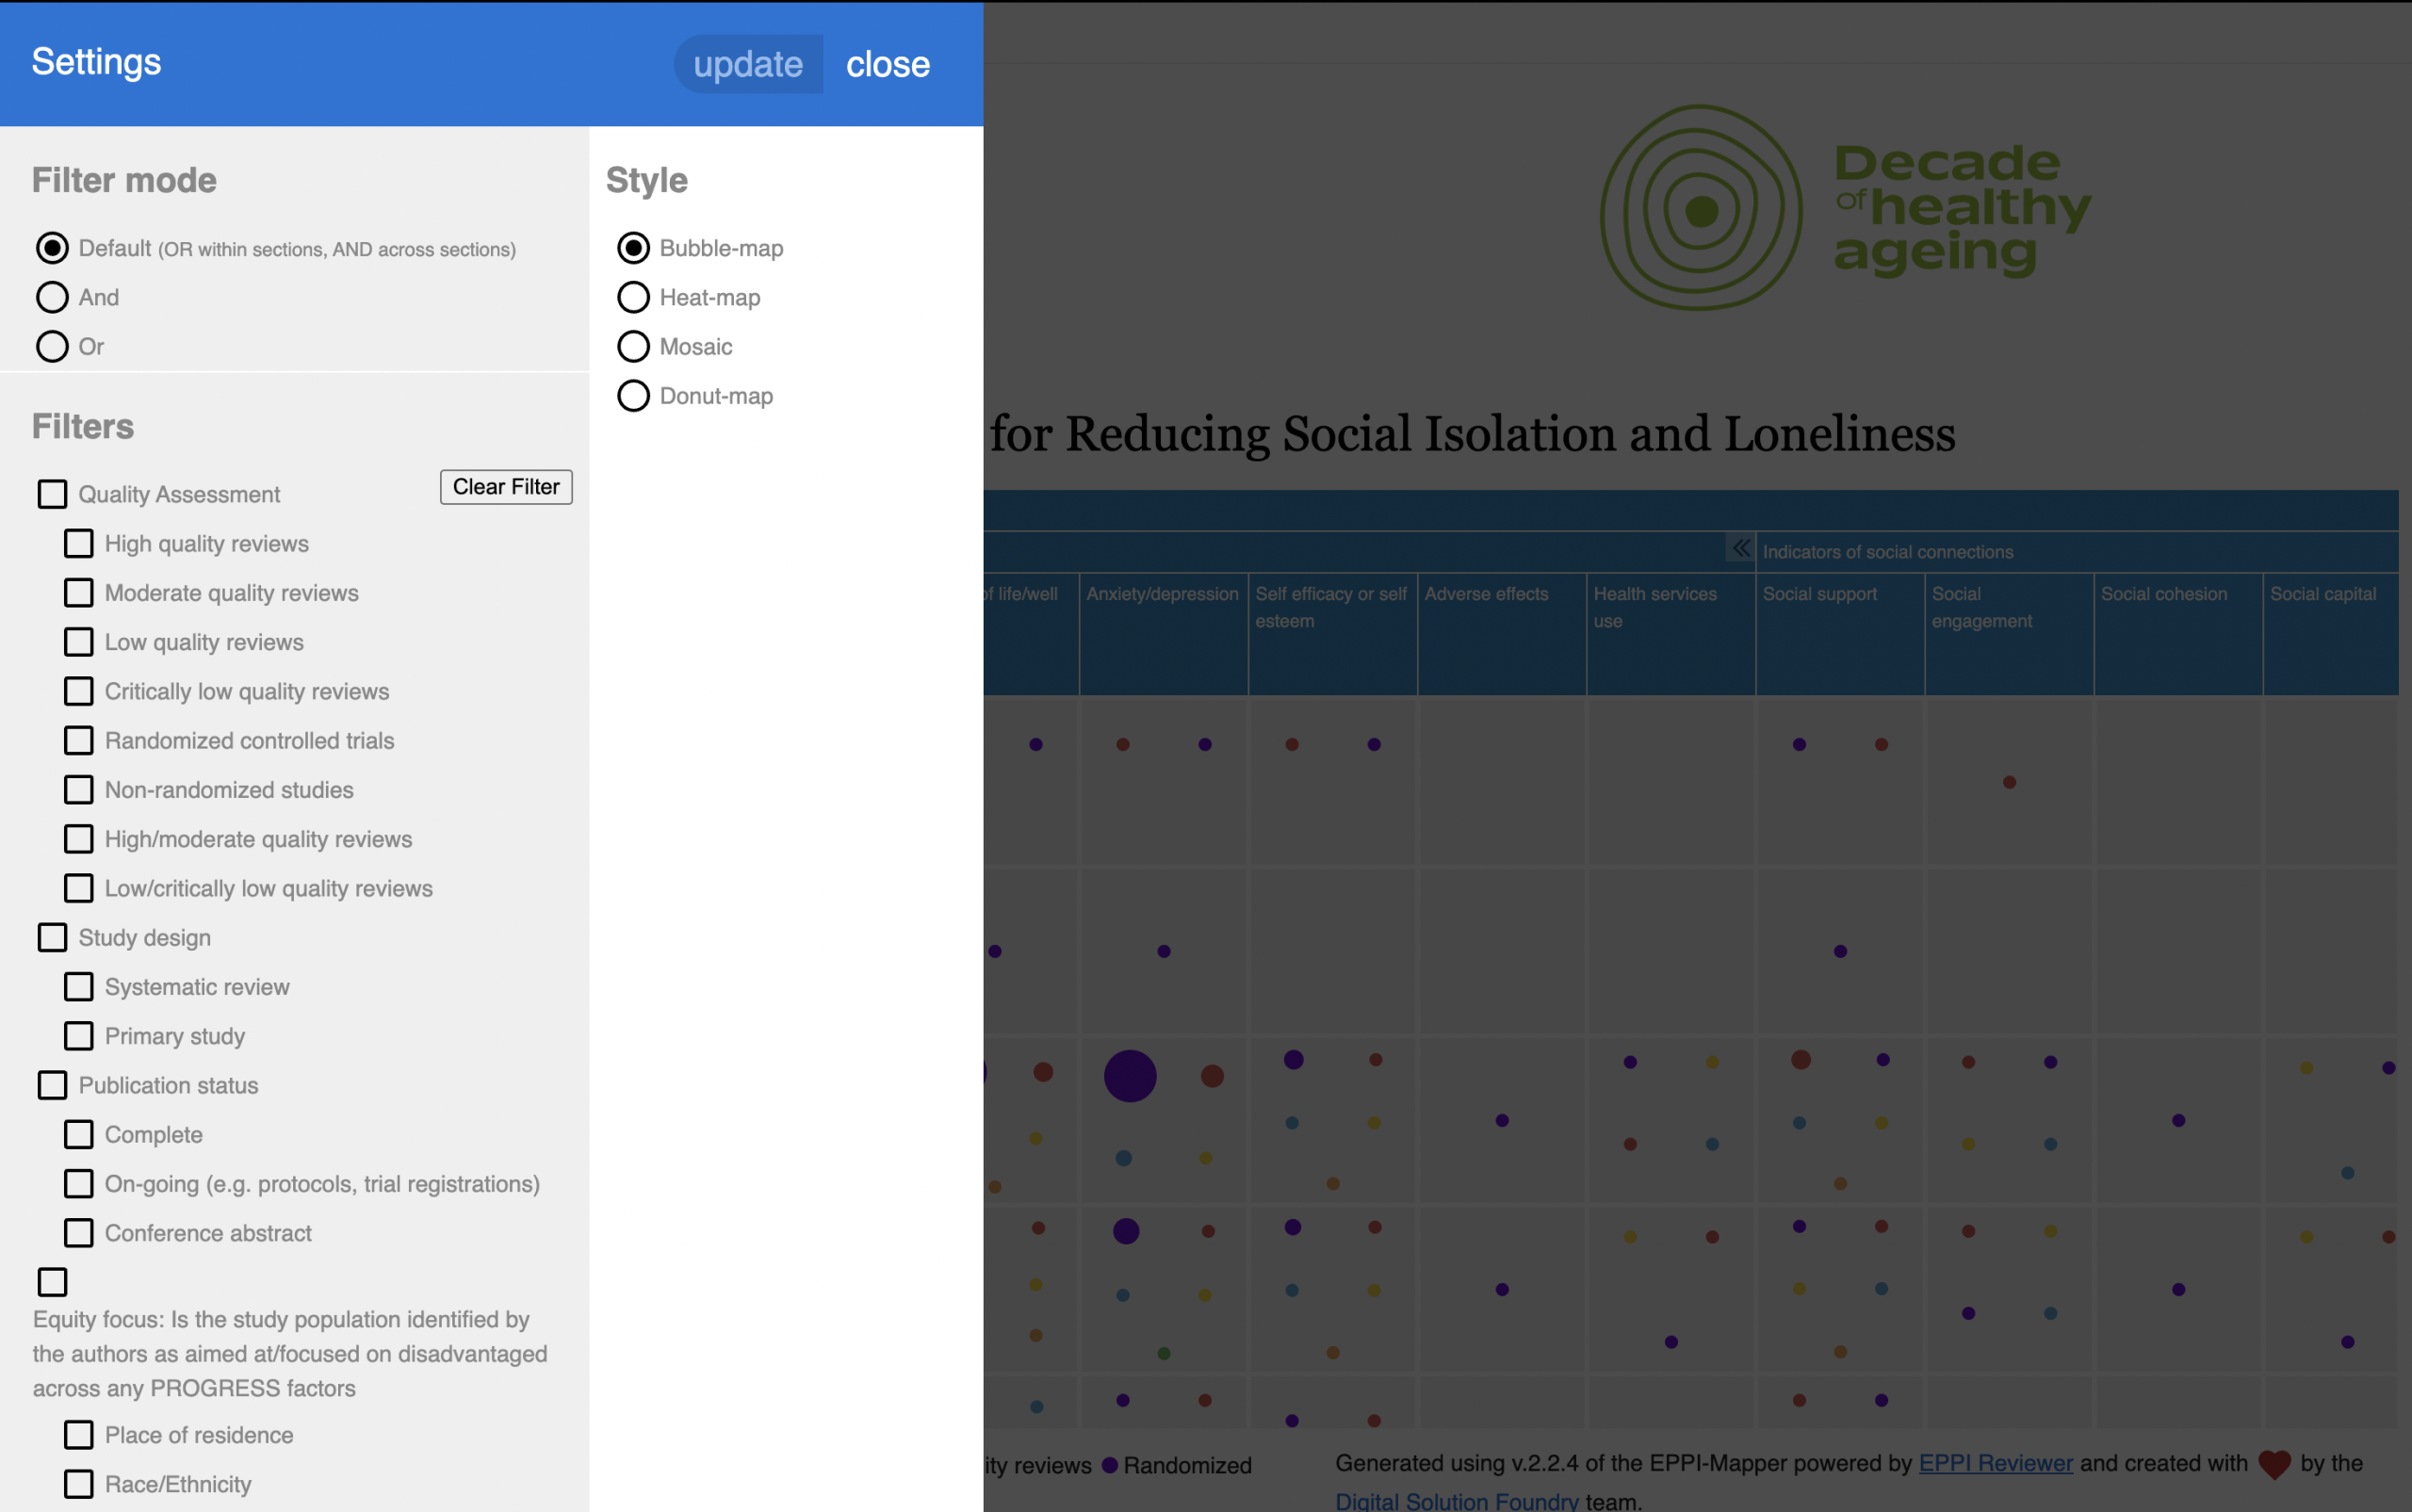Select the Donut-map style

coord(633,395)
